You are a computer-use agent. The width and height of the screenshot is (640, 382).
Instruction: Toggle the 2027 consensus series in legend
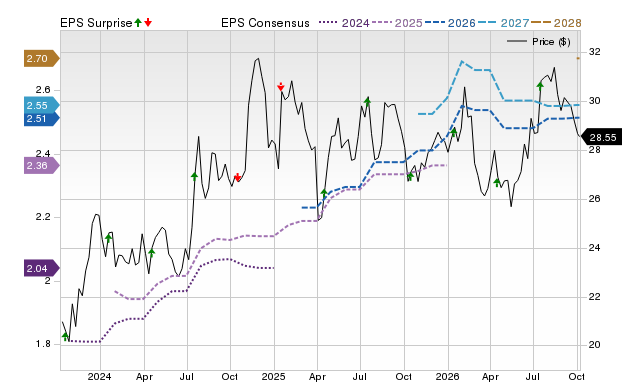(503, 23)
